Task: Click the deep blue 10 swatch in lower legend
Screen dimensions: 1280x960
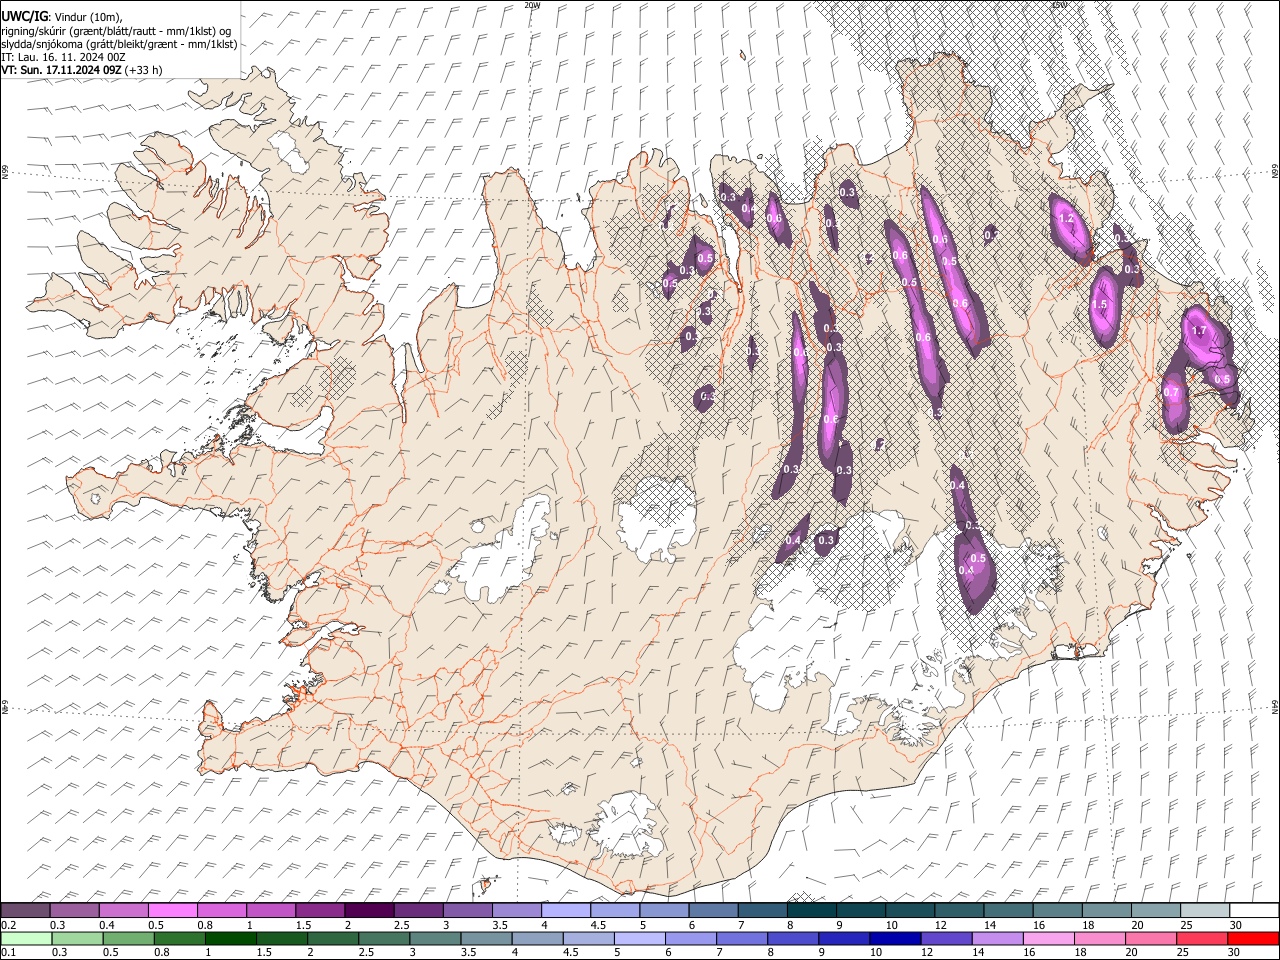Action: coord(894,938)
